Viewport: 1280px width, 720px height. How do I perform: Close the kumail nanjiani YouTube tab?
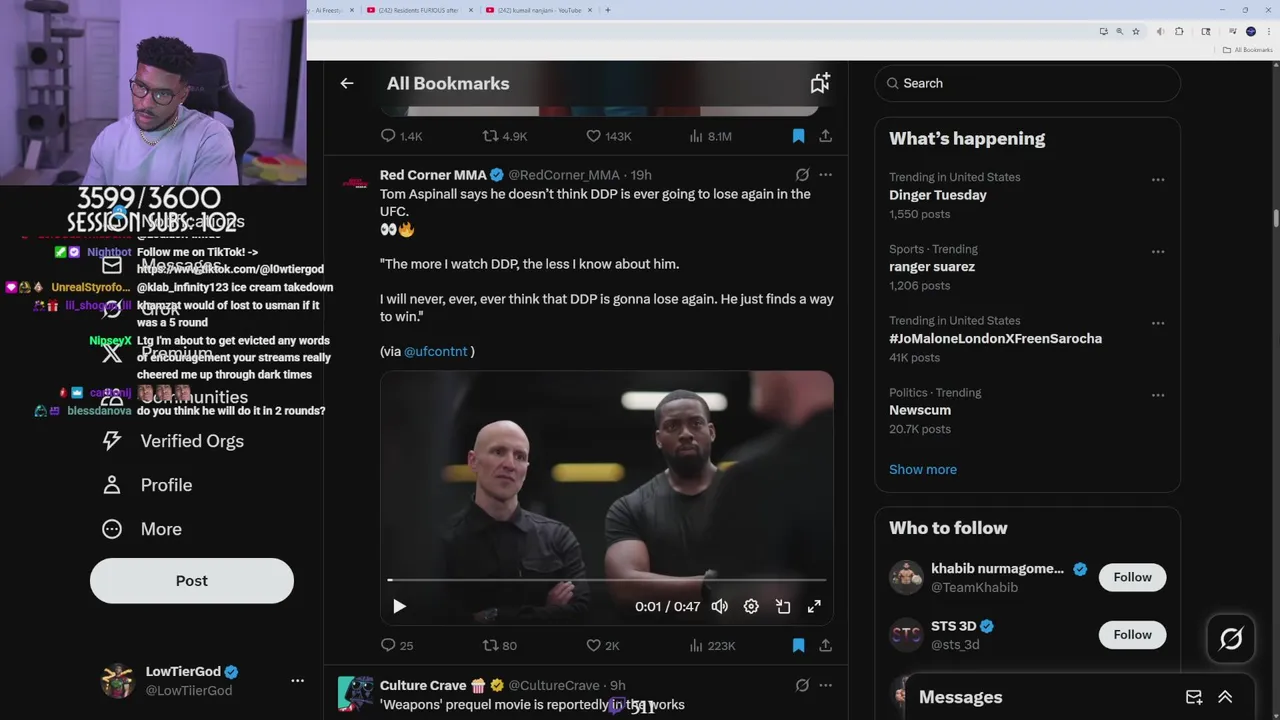pyautogui.click(x=592, y=10)
